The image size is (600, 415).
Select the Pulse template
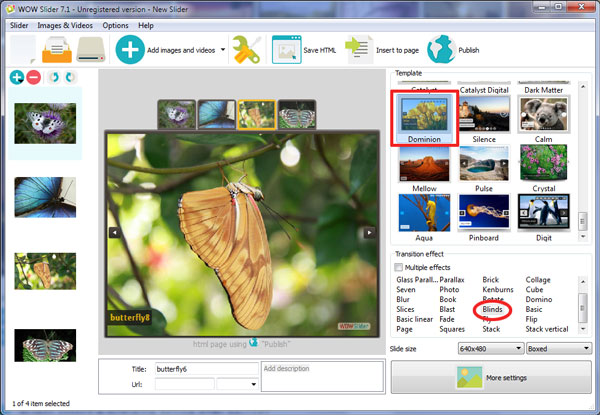tap(484, 168)
